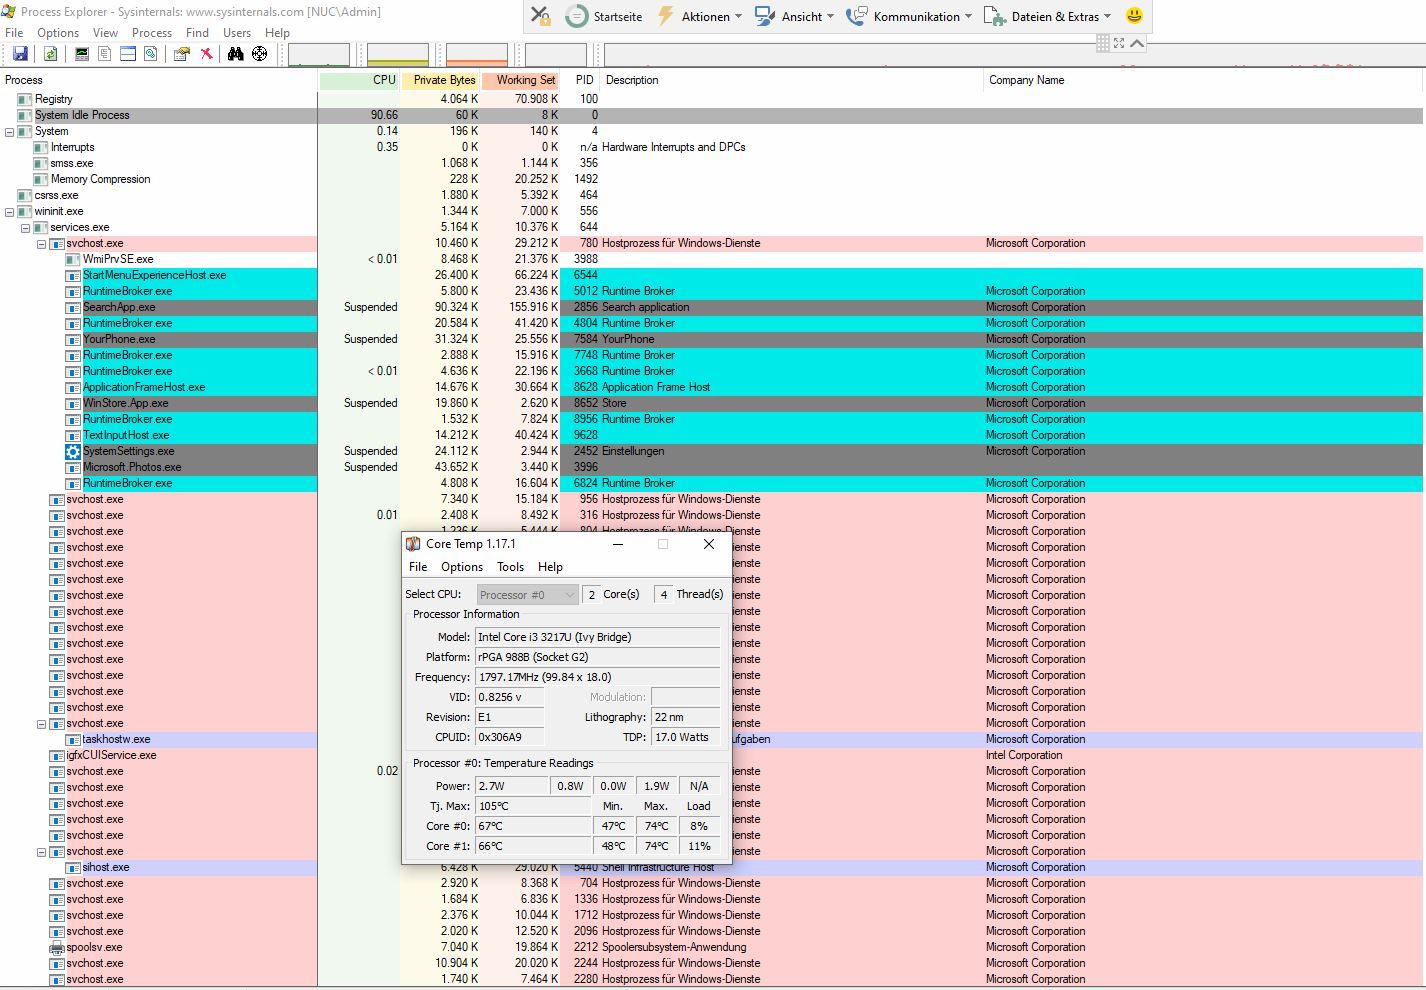Click the Kommunikation phone and chat icon
This screenshot has height=990, width=1426.
click(x=857, y=16)
